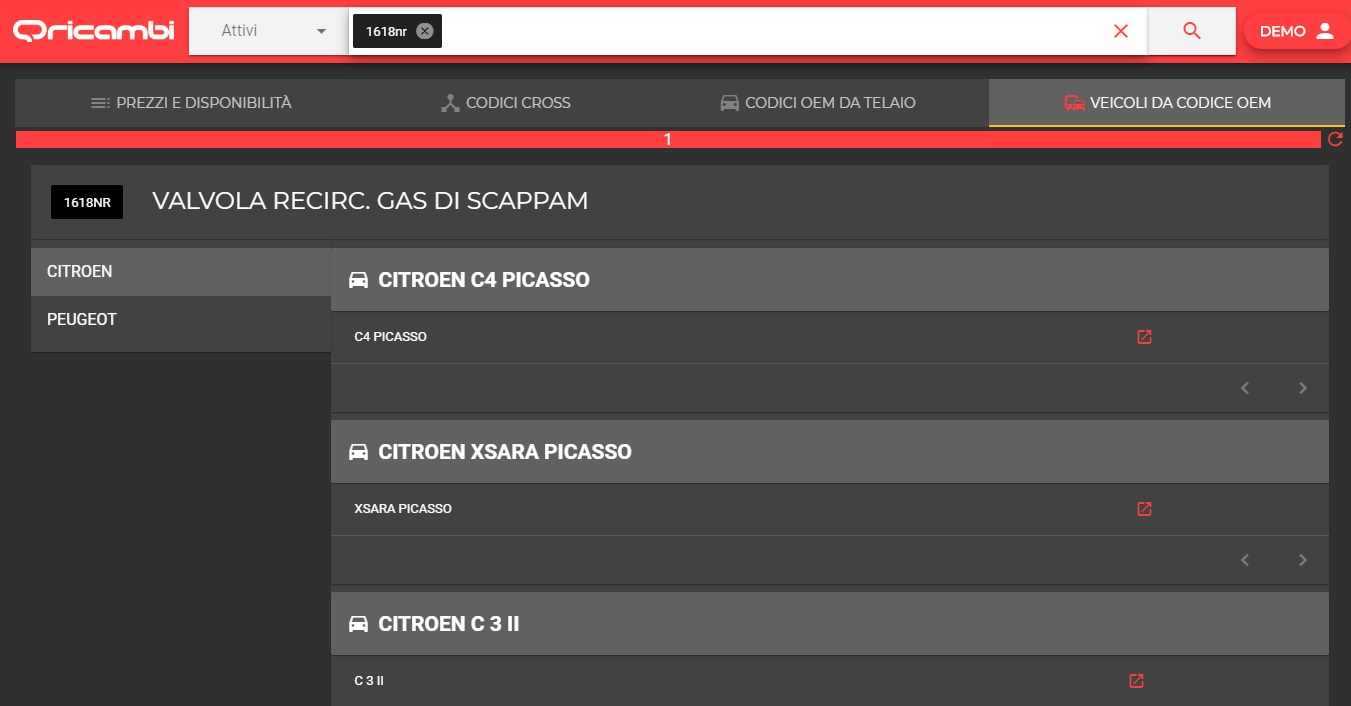
Task: Click the CITROEN XSARA PICASSO header
Action: pos(830,452)
